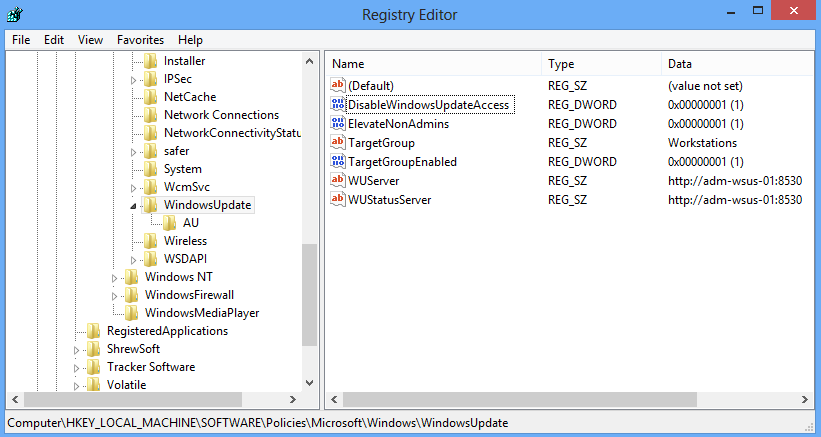Click the values pane horizontal scrollbar thumb

520,399
